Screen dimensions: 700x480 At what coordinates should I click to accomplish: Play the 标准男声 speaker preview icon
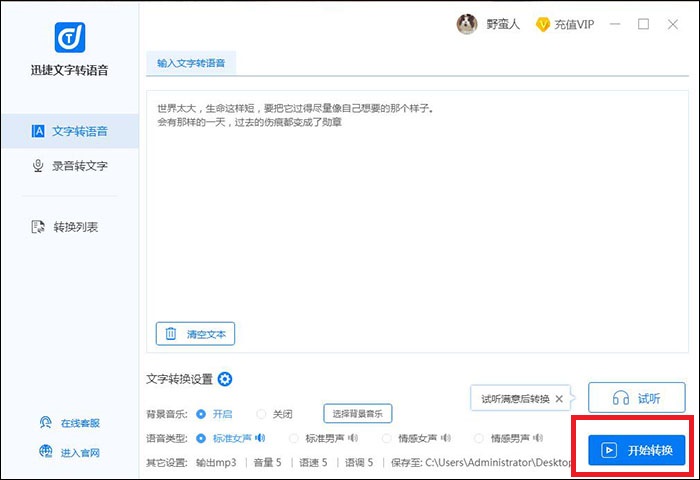(352, 437)
